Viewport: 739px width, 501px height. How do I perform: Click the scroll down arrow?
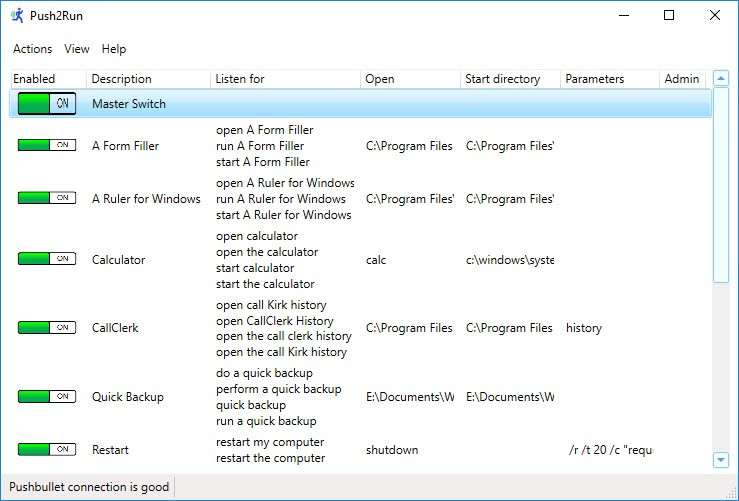pyautogui.click(x=721, y=460)
